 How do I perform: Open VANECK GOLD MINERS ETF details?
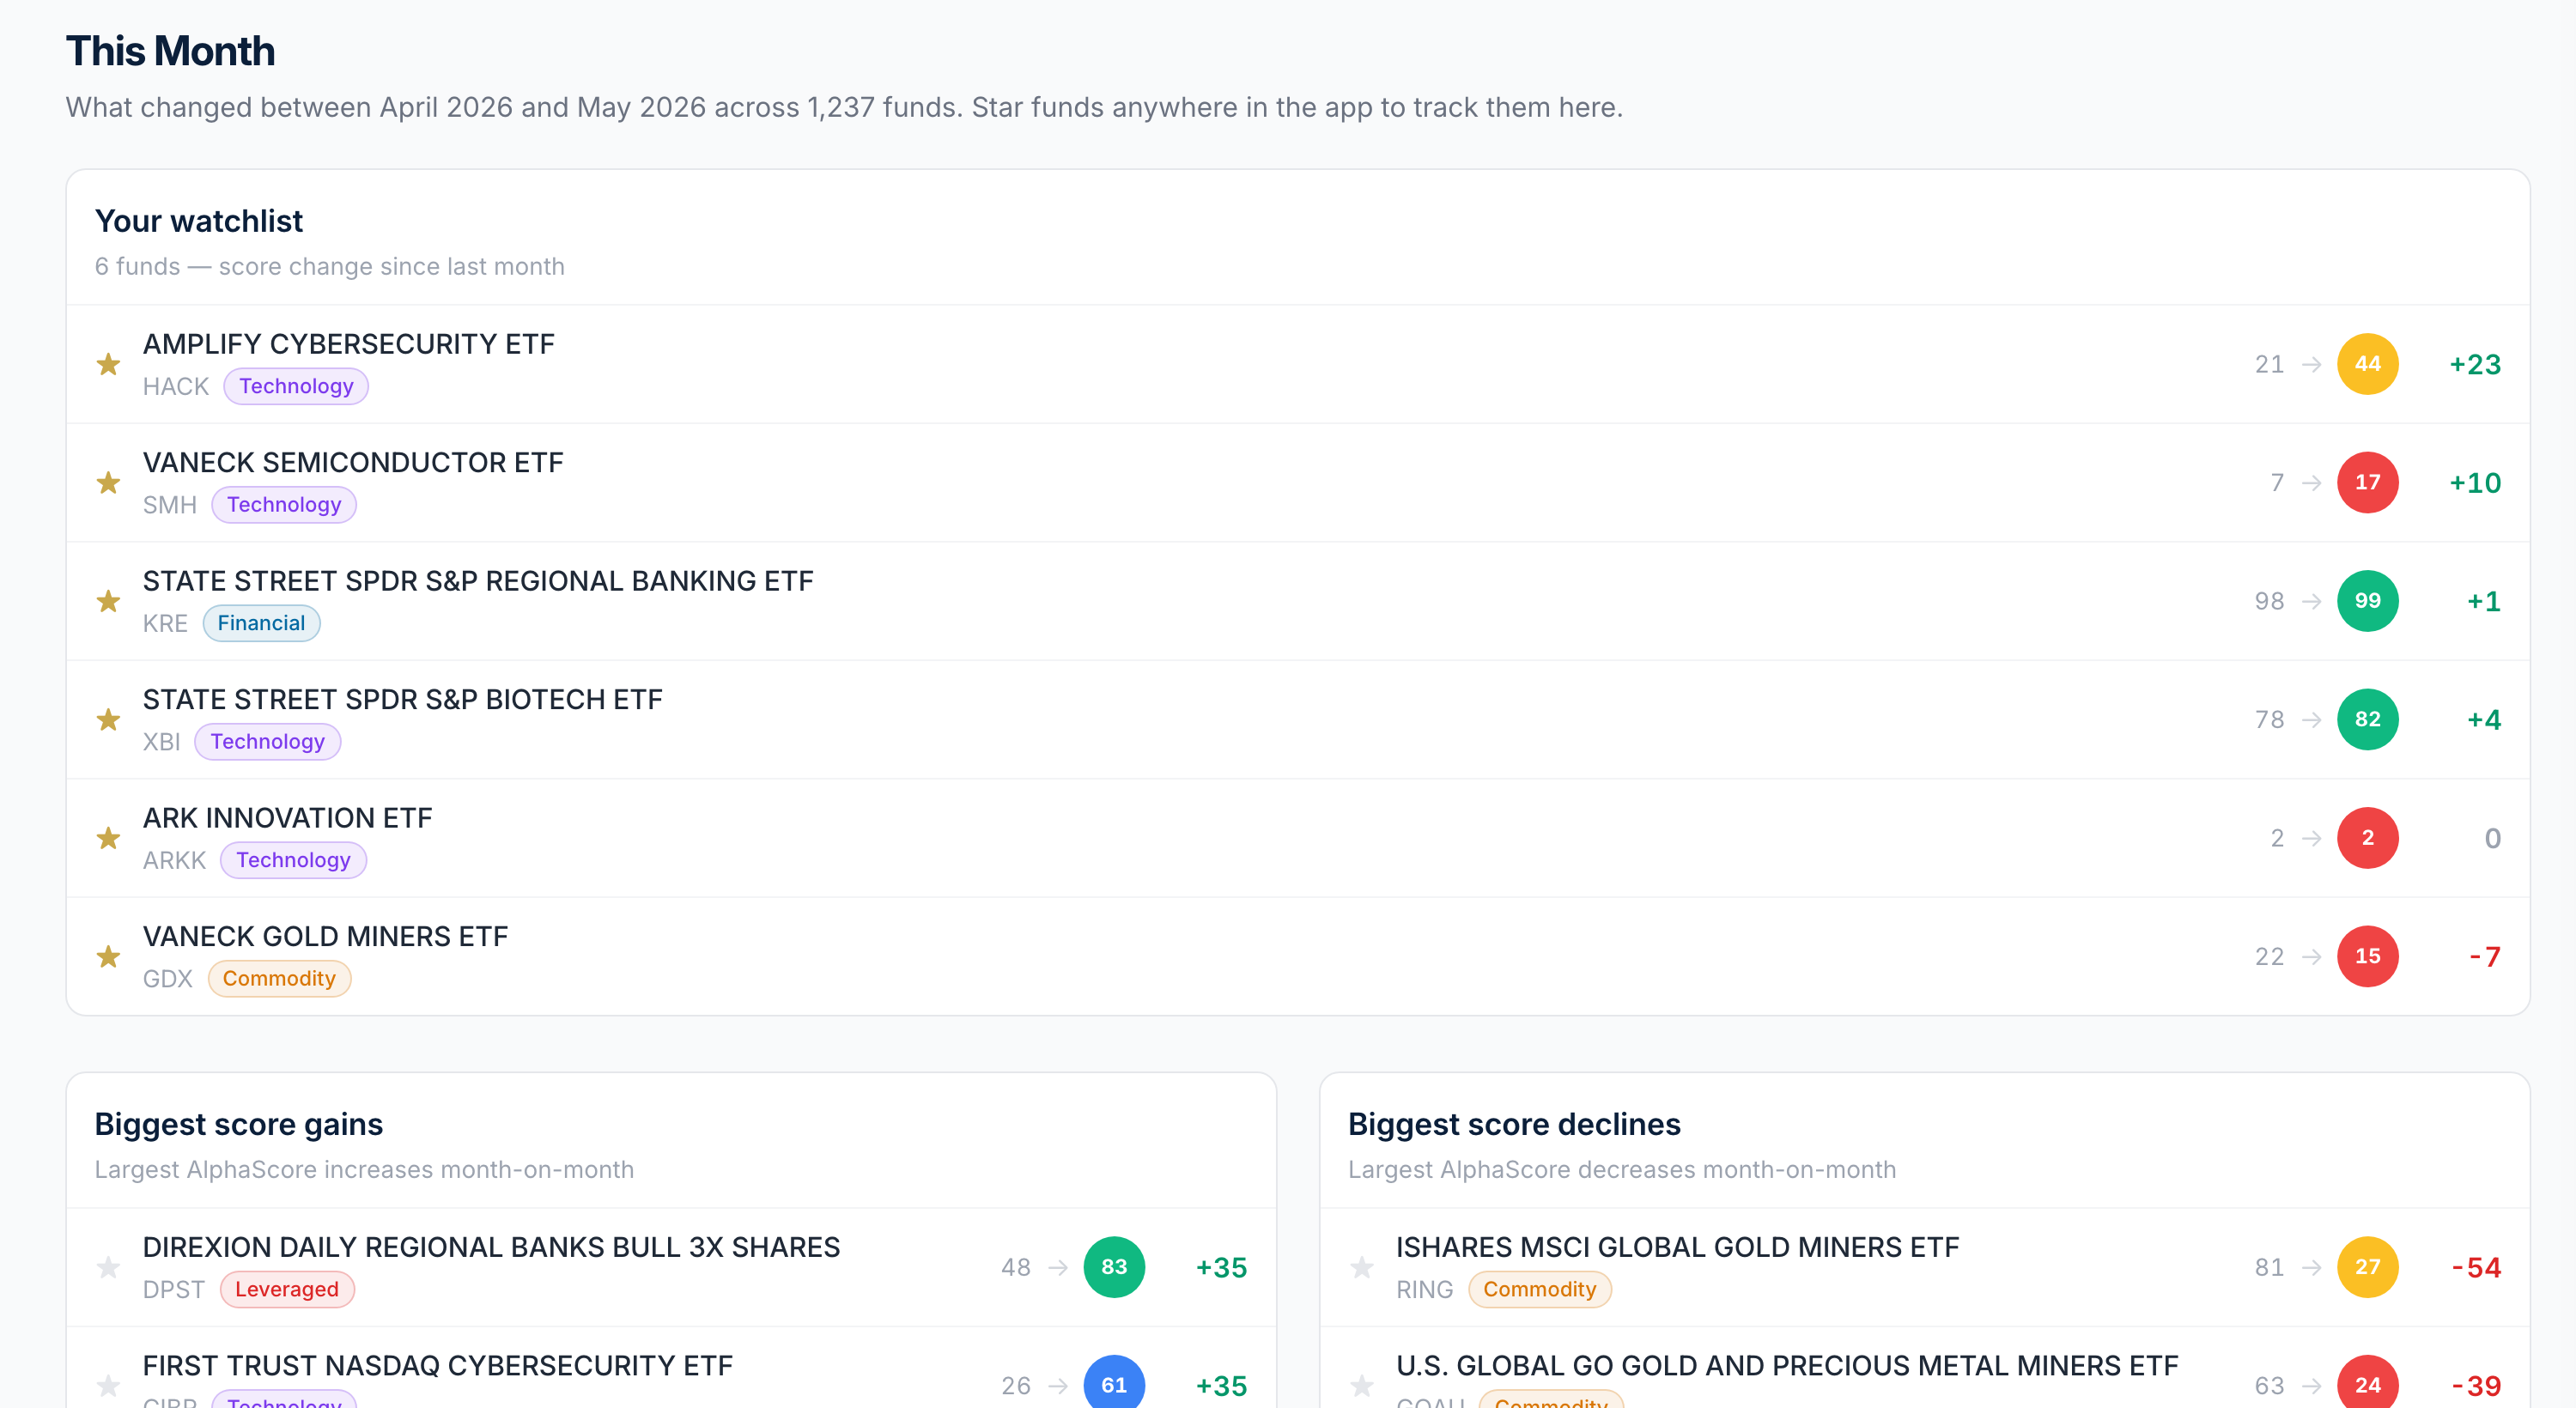click(x=325, y=937)
